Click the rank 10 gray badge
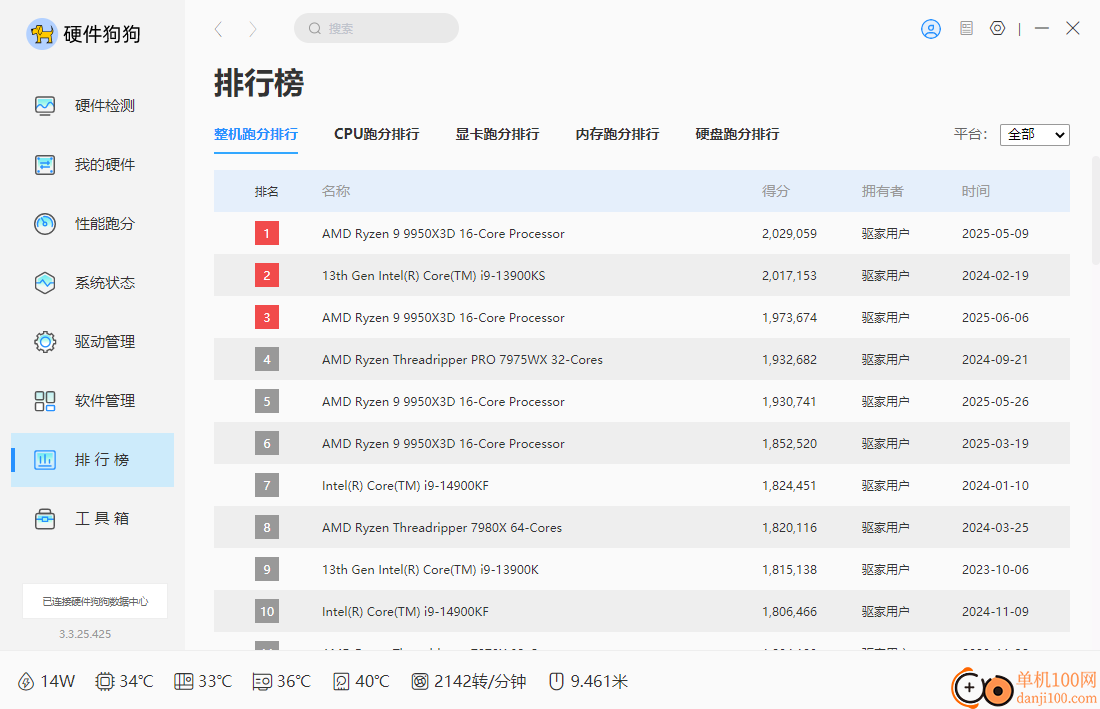Screen dimensions: 1100x709 click(x=267, y=612)
